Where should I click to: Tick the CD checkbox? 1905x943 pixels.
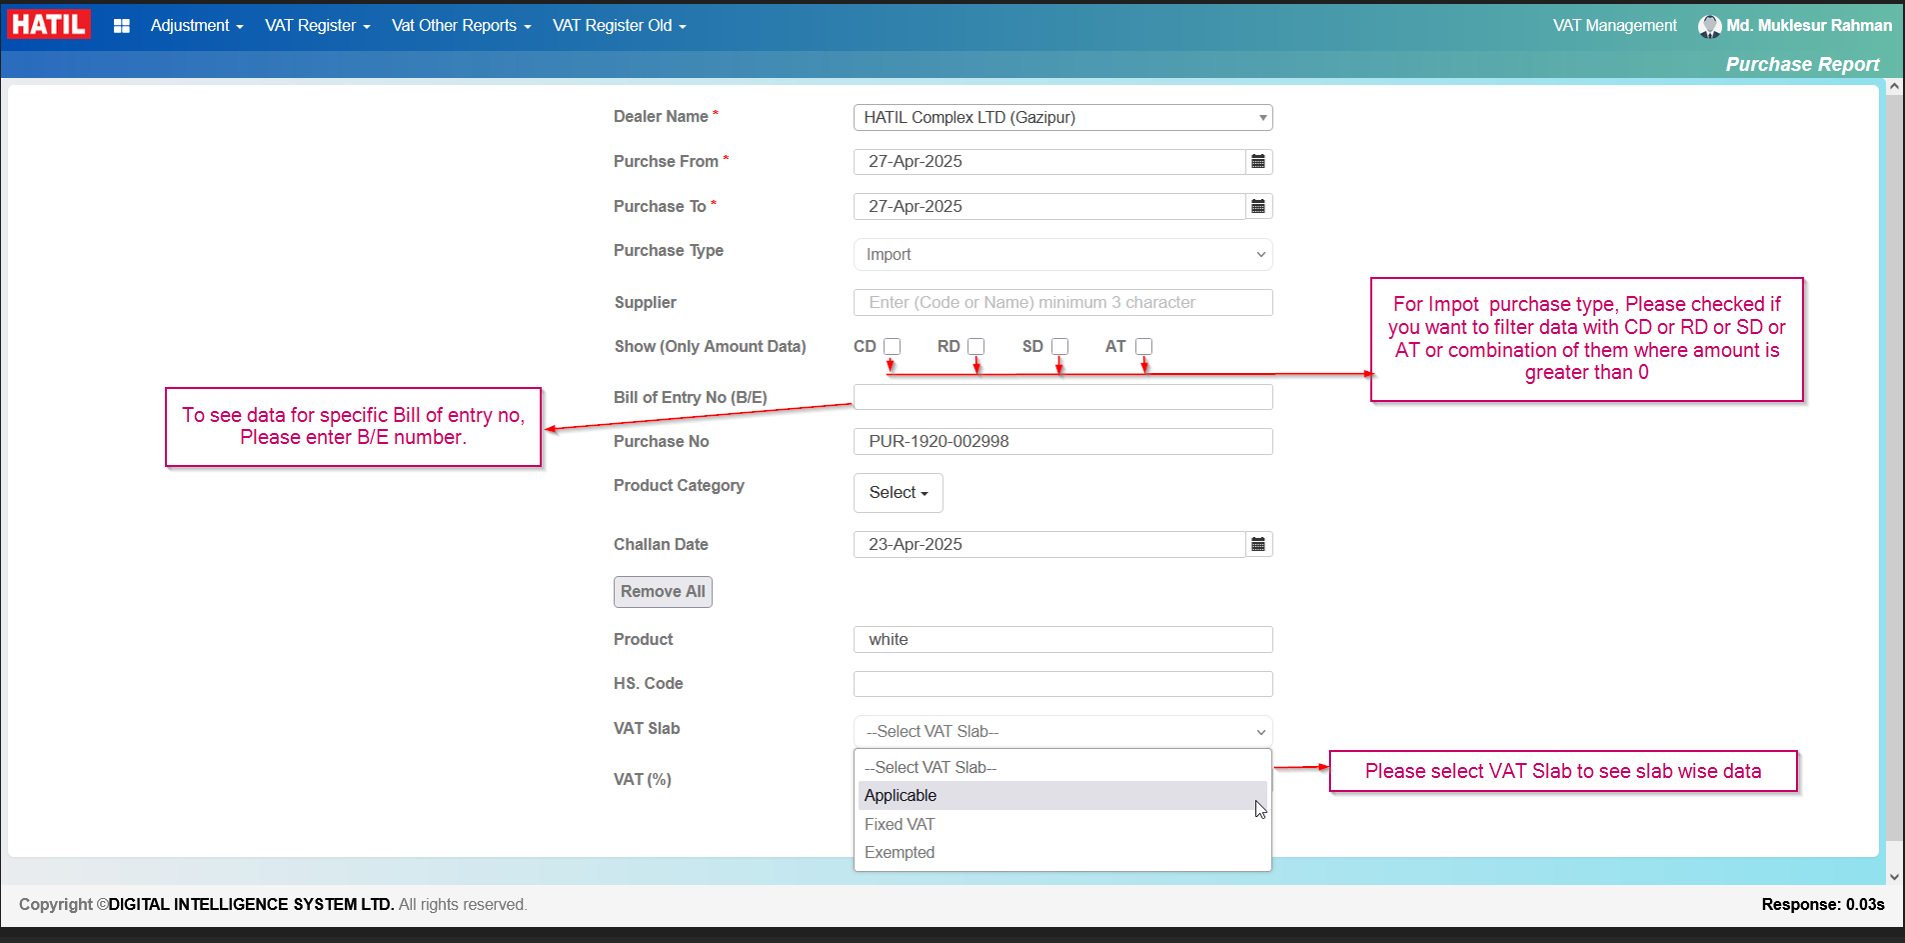pos(892,346)
